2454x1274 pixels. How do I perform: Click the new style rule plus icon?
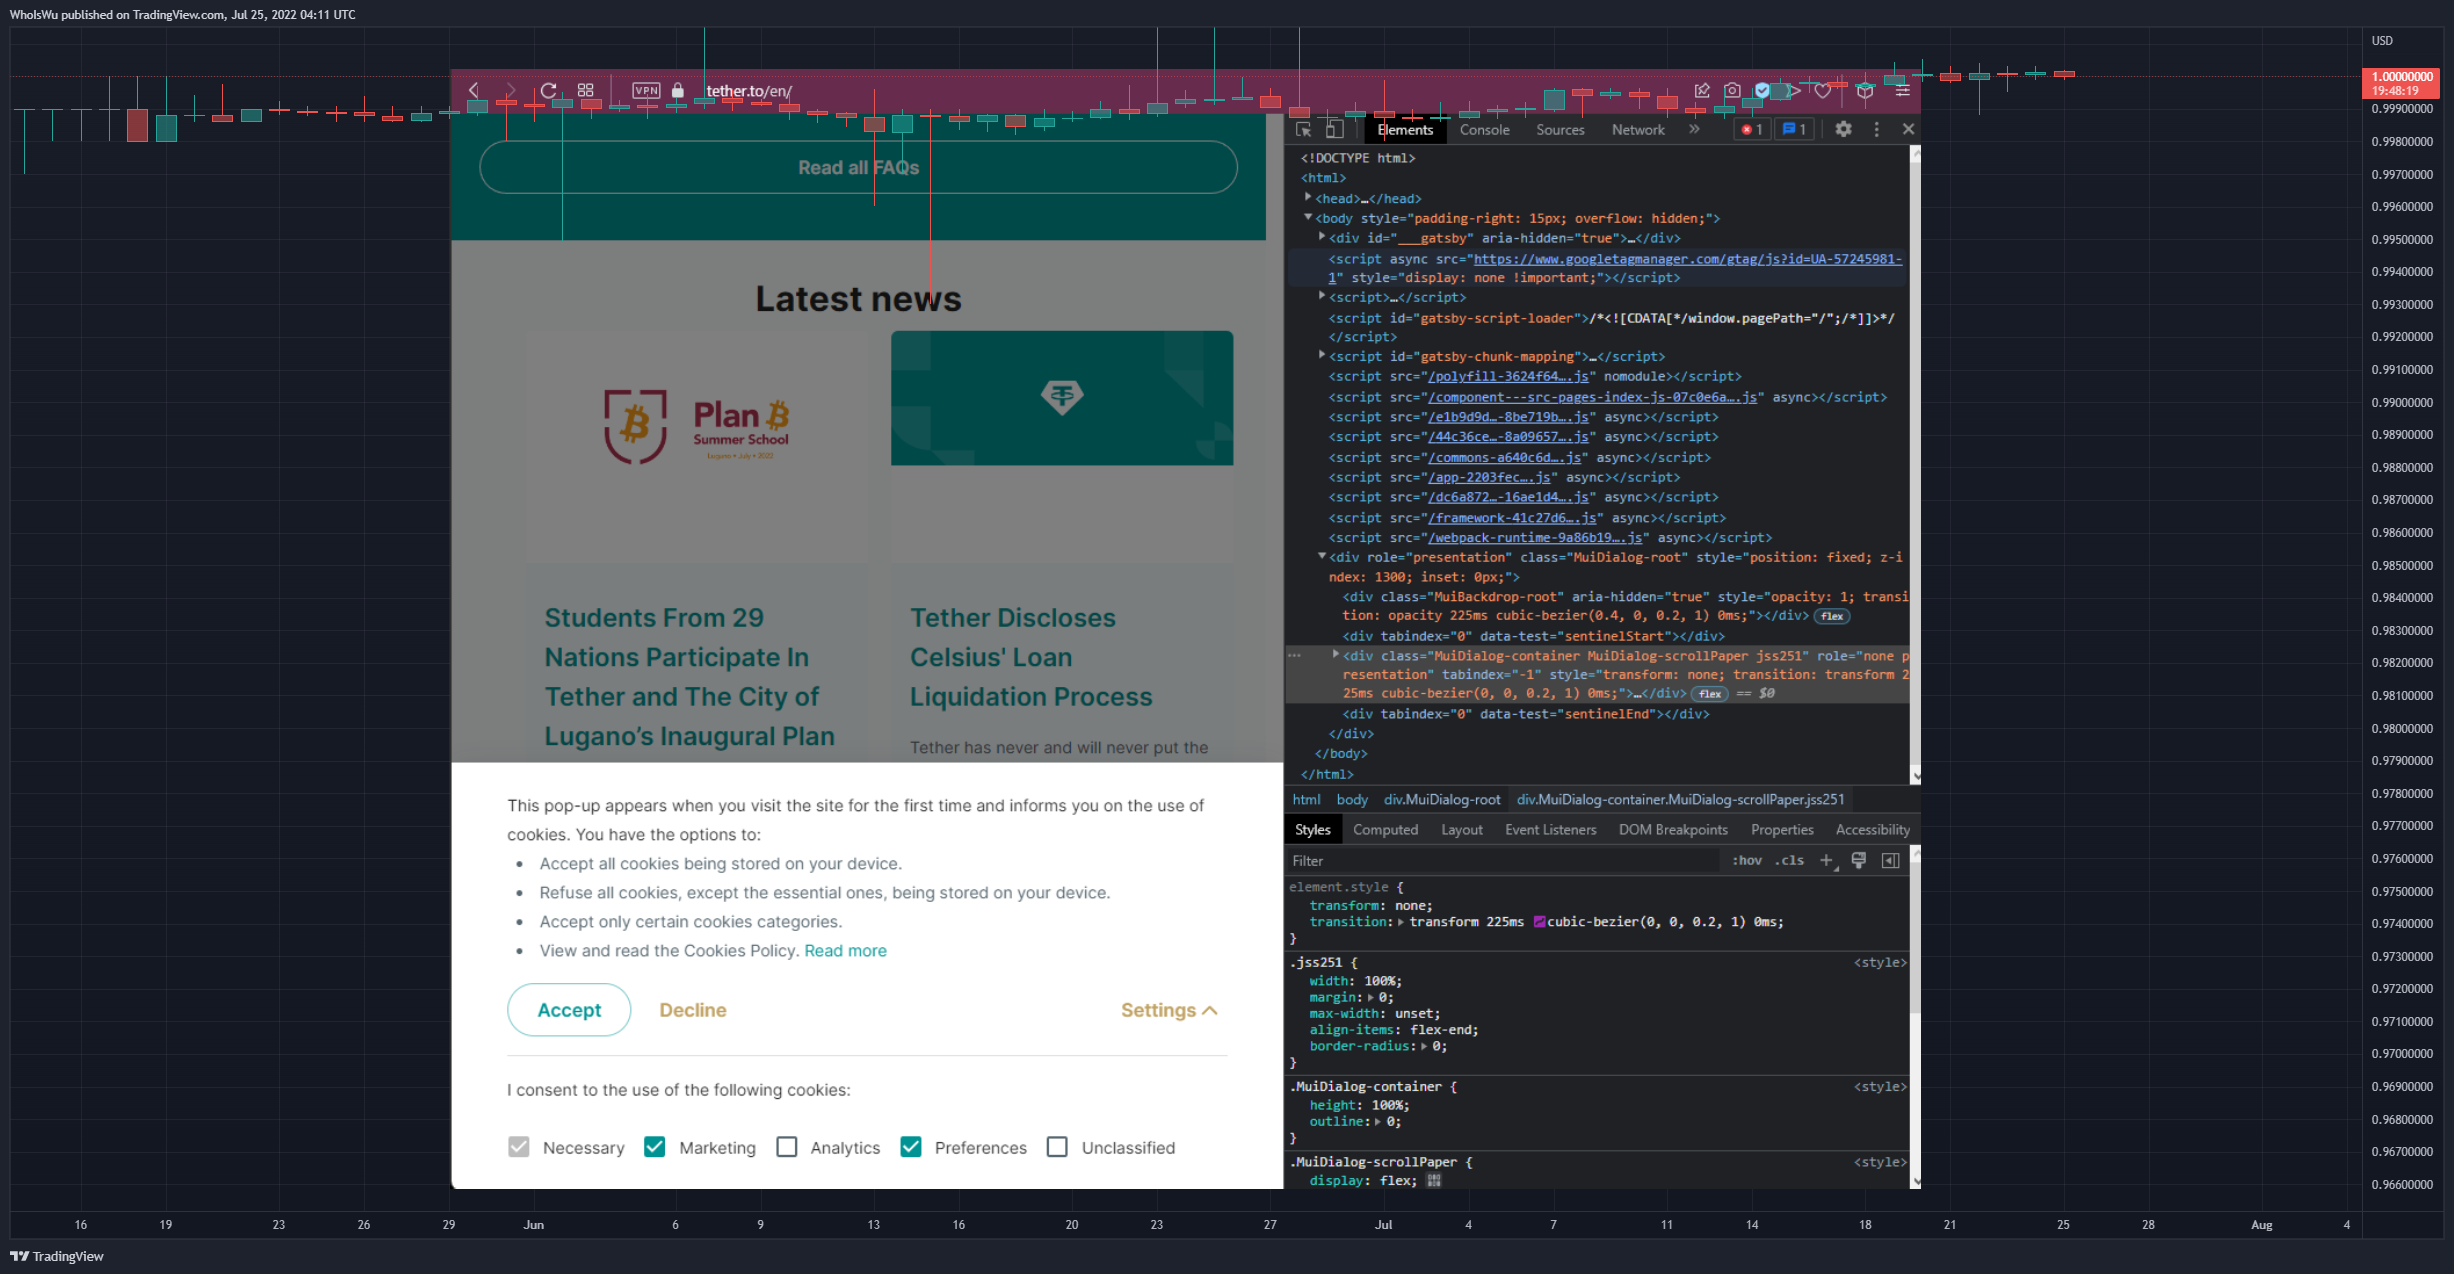click(1827, 861)
